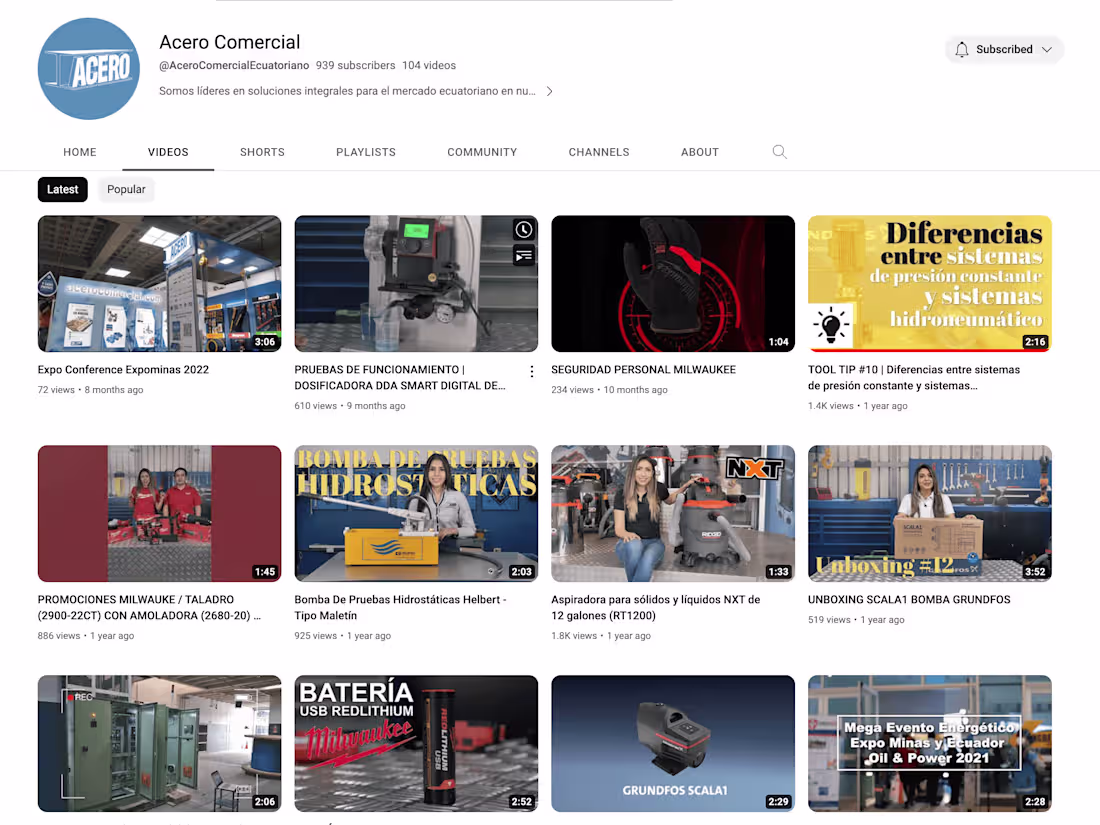The image size is (1100, 825).
Task: Switch to the HOME tab
Action: [80, 152]
